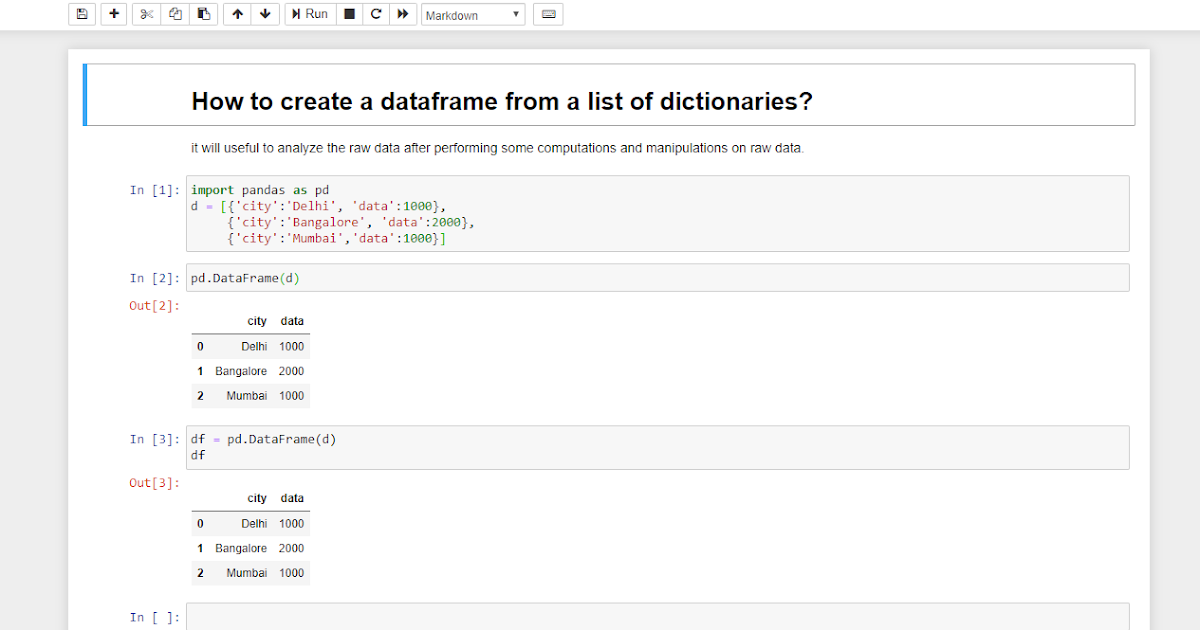The width and height of the screenshot is (1200, 630).
Task: Copy the selected cell
Action: coord(174,13)
